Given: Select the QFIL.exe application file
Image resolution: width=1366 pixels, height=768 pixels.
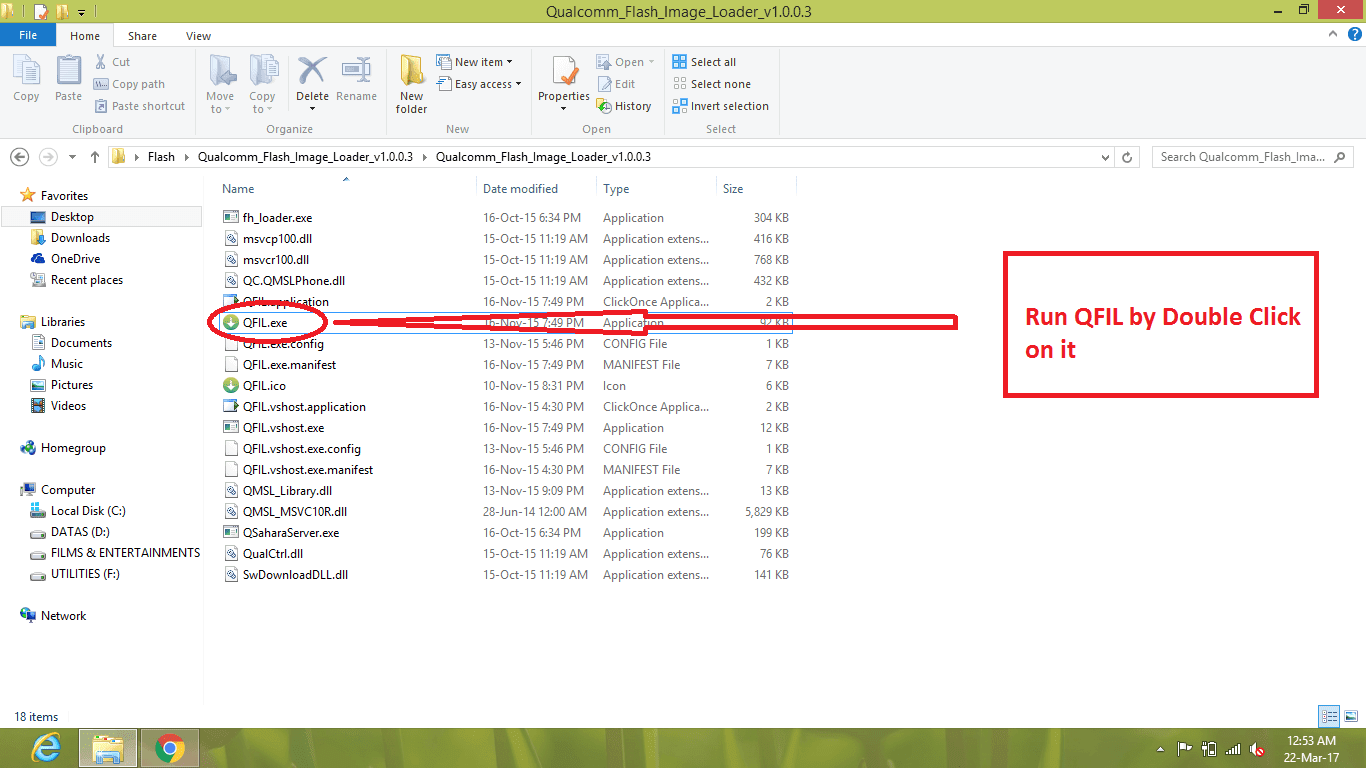Looking at the screenshot, I should click(265, 323).
